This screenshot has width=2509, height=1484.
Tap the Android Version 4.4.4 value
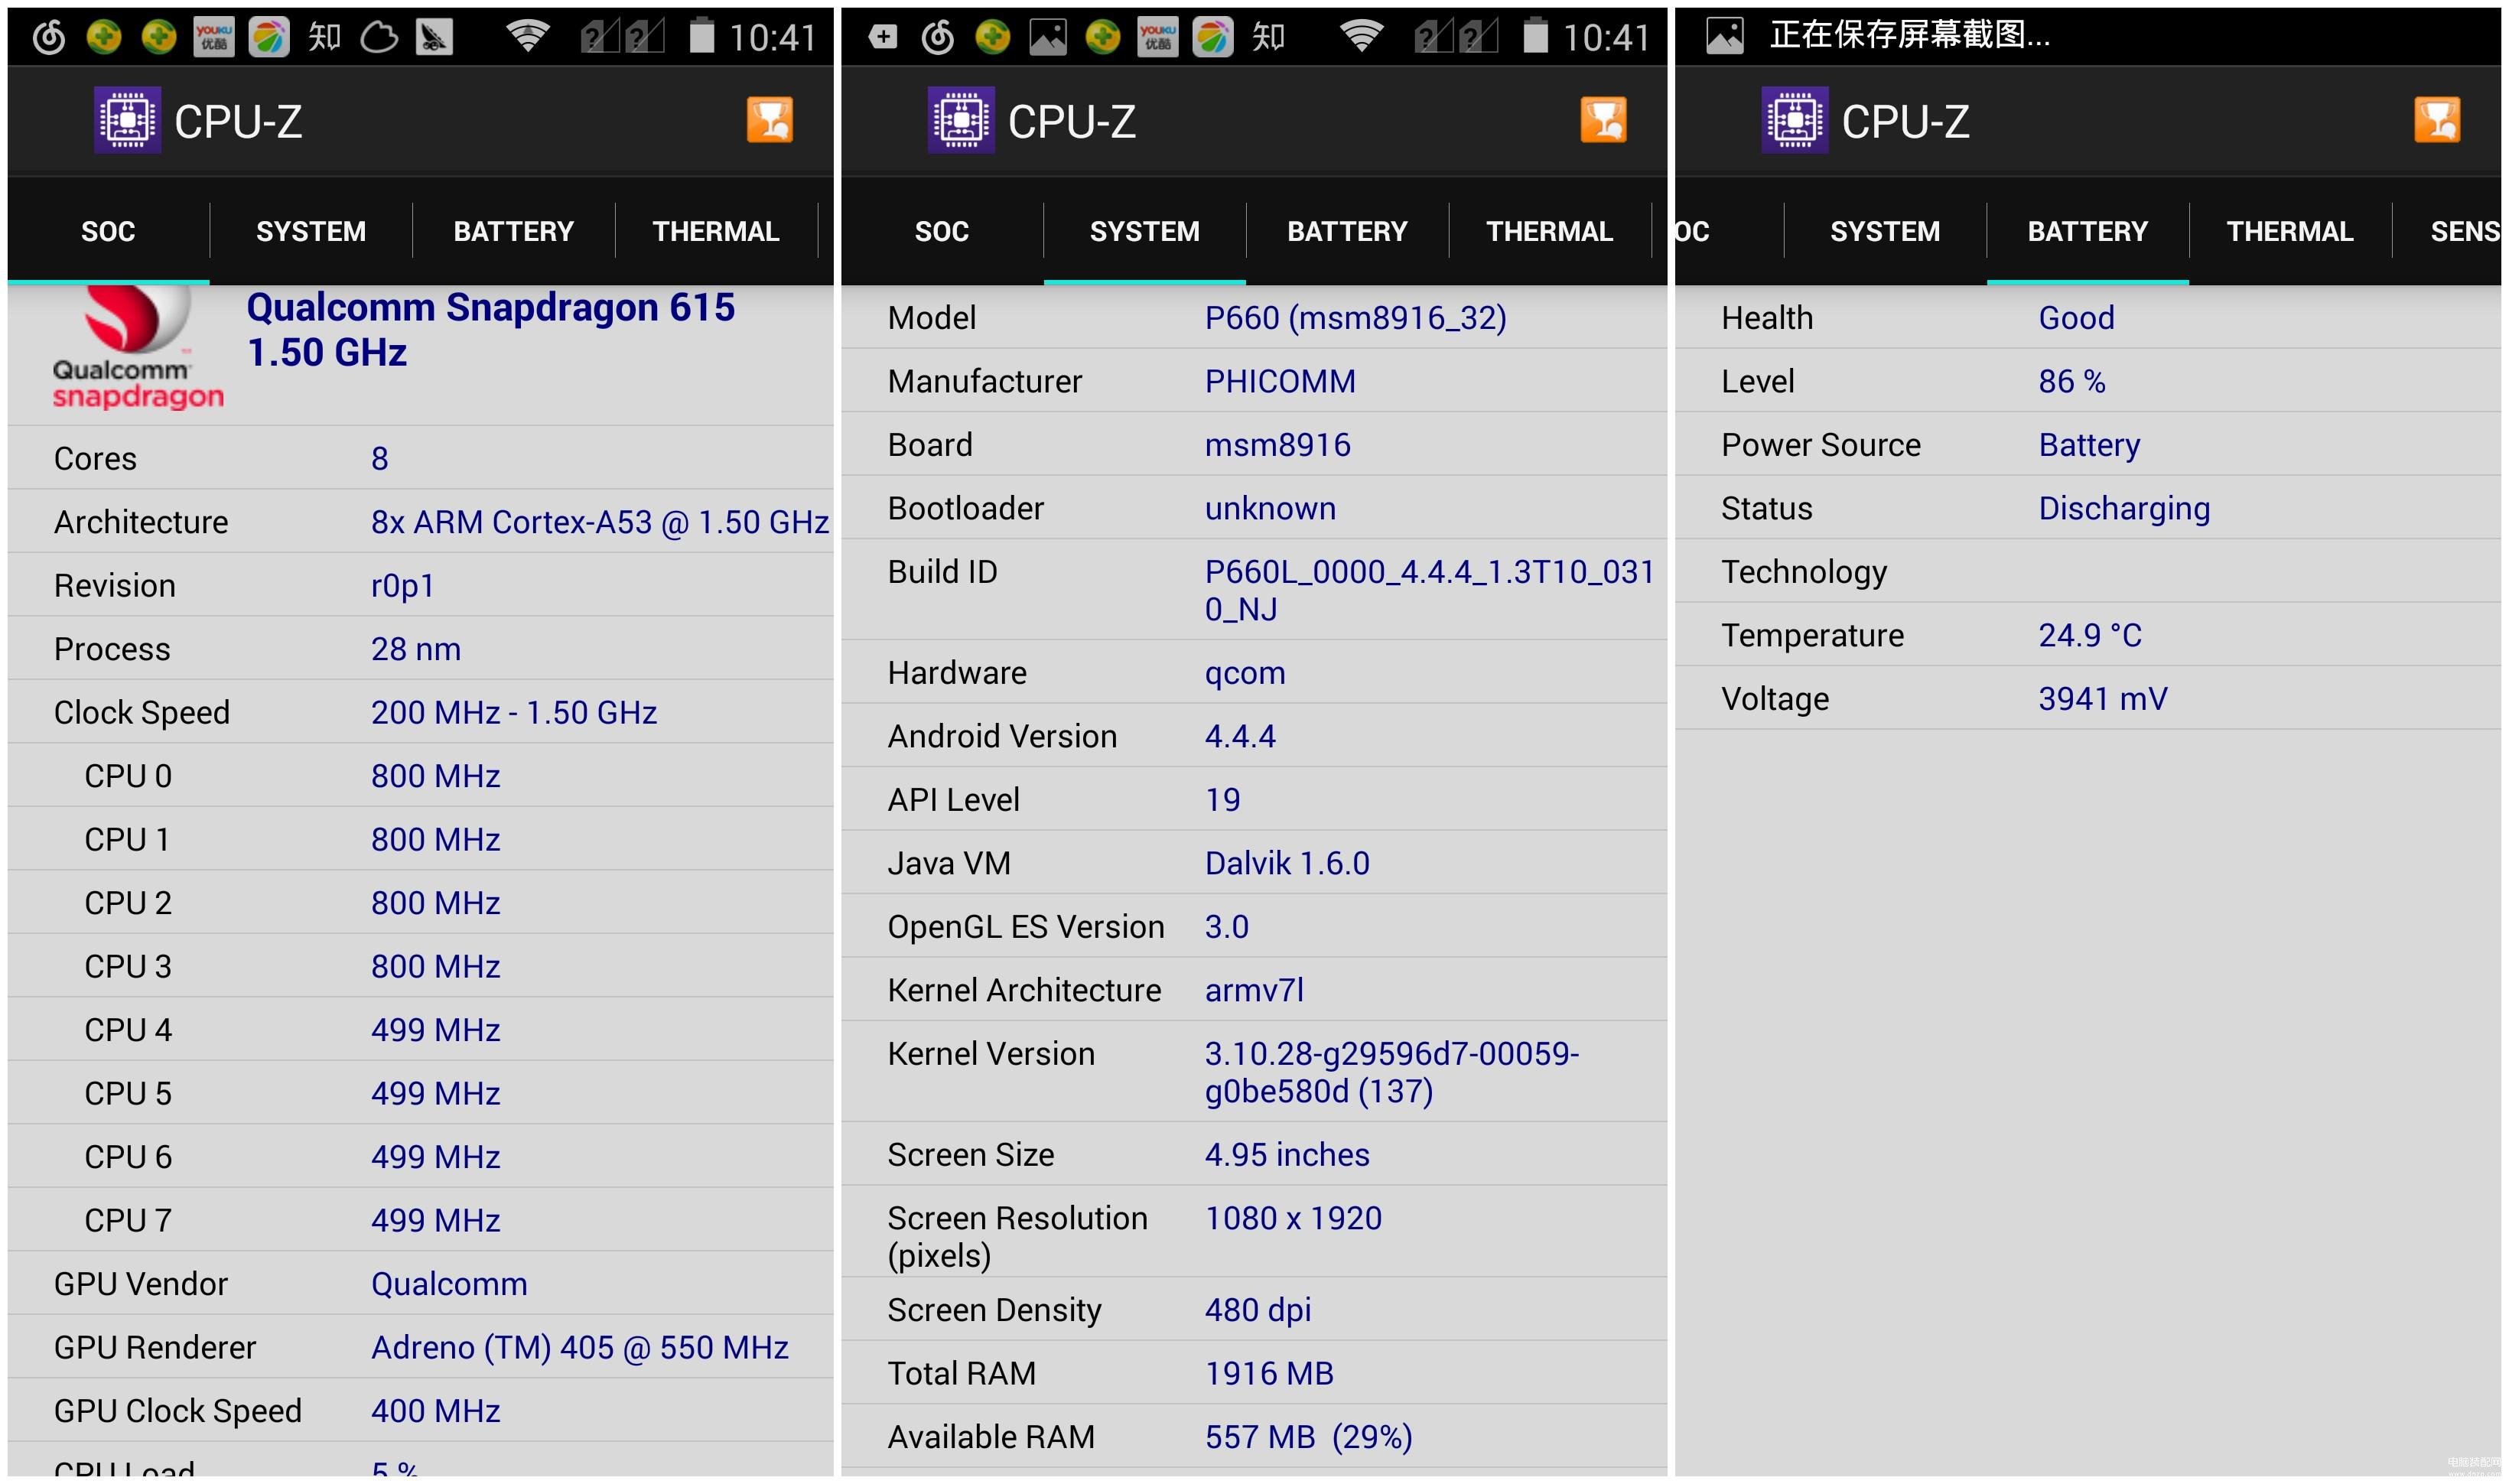[x=1240, y=736]
